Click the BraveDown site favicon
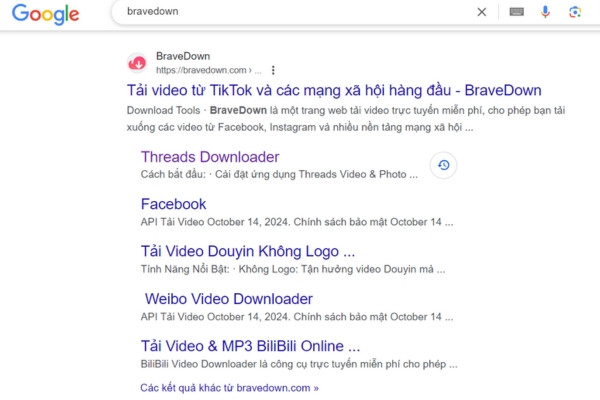600x400 pixels. [x=137, y=63]
